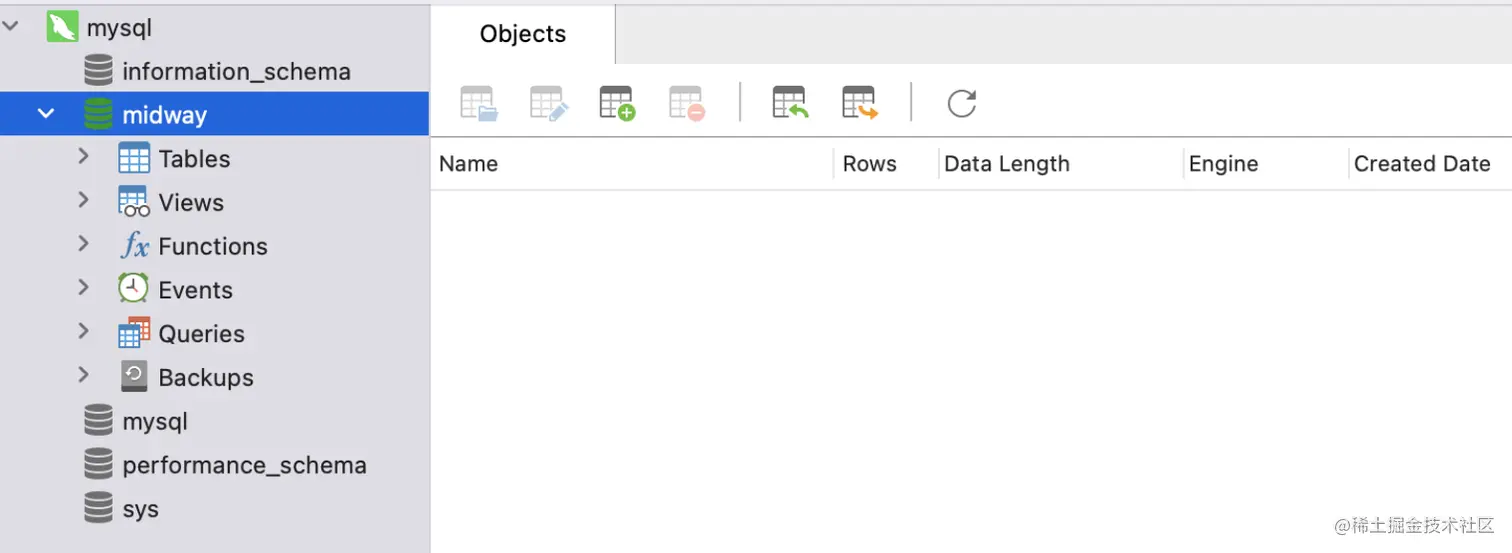Collapse the midway database
The height and width of the screenshot is (553, 1512).
tap(46, 114)
